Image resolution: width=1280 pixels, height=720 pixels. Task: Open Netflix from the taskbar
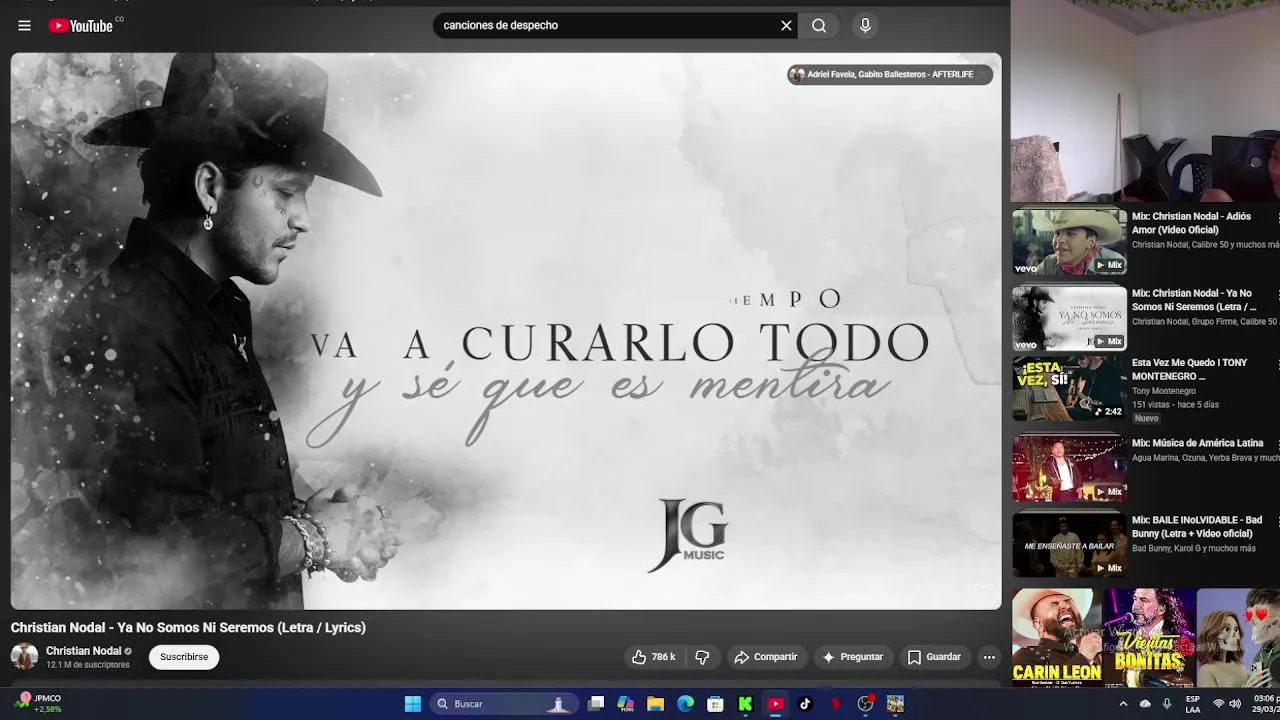coord(836,704)
